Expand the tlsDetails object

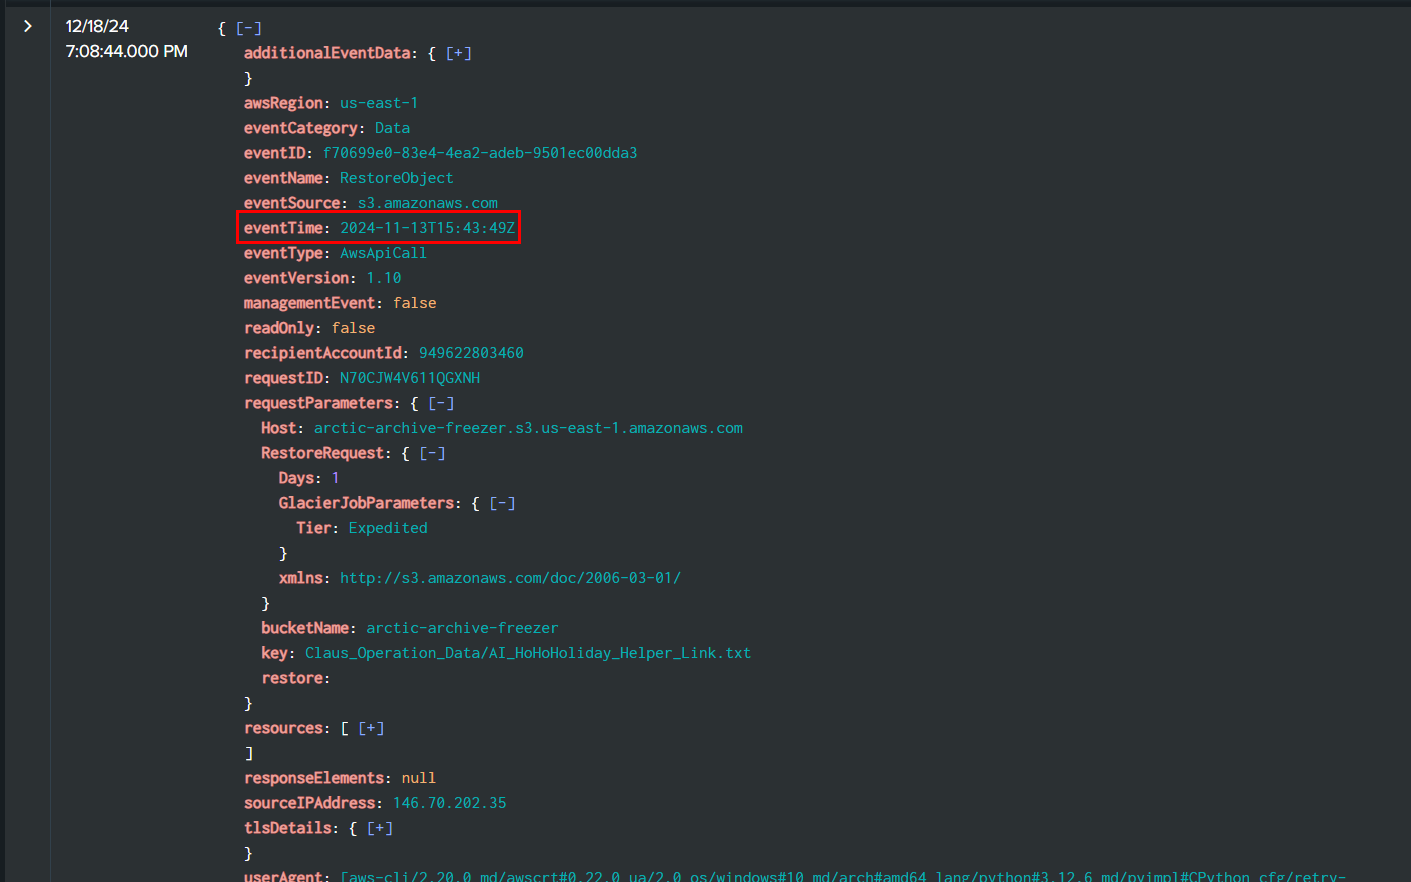tap(380, 829)
